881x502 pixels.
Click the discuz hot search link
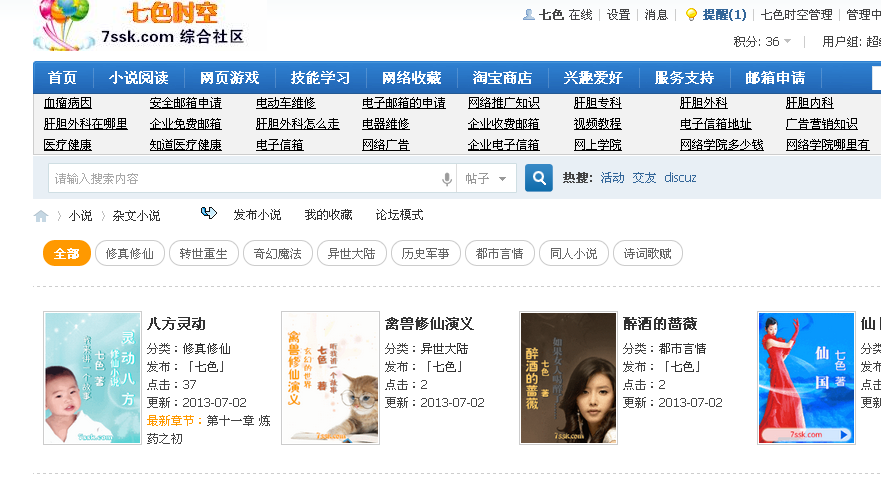[x=680, y=178]
